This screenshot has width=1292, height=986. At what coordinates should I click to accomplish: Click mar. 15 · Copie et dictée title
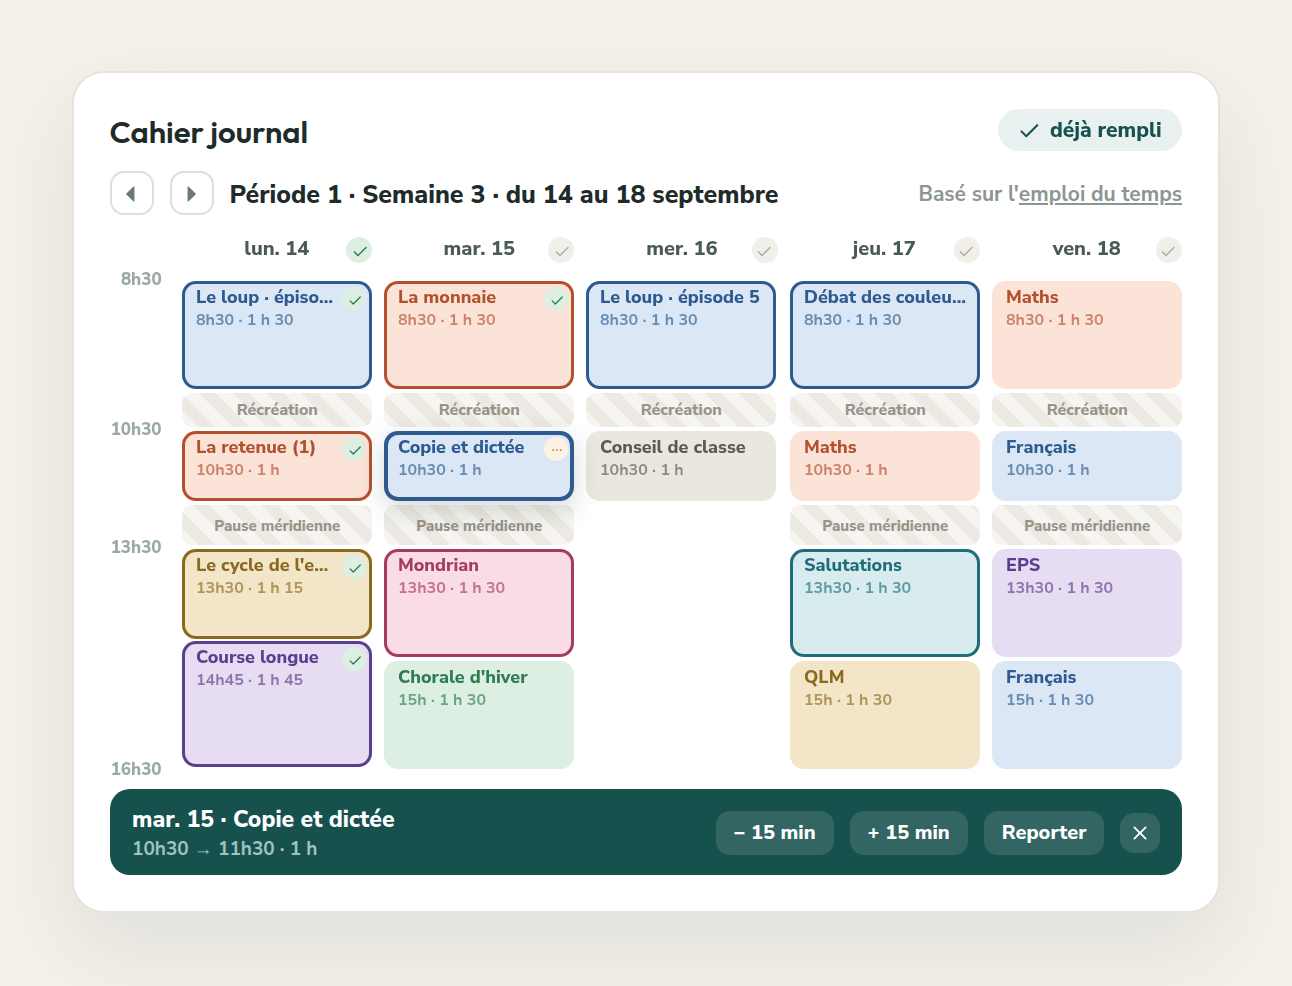pos(263,819)
